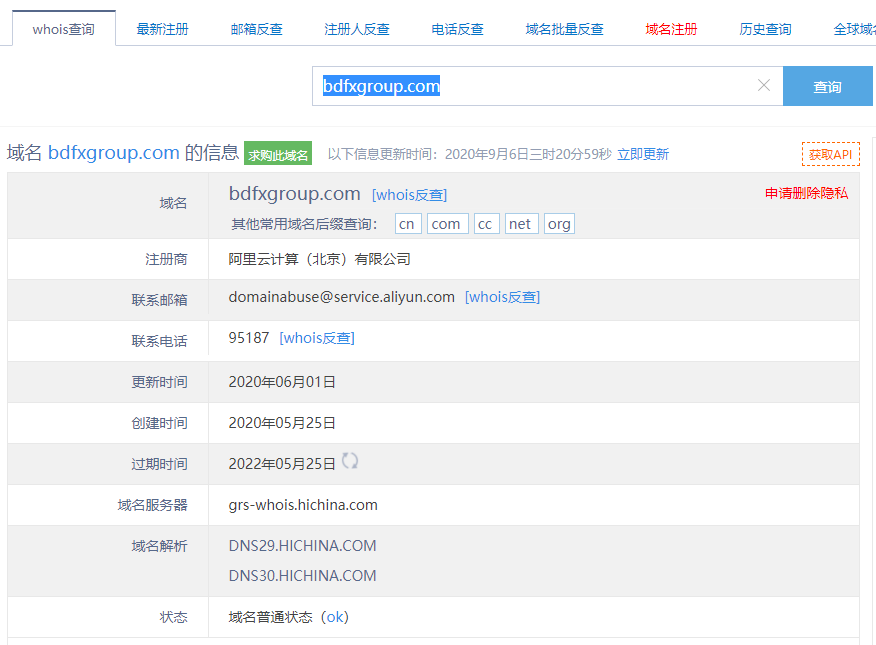876x645 pixels.
Task: Click the 申请删除隐私 link
Action: [x=806, y=193]
